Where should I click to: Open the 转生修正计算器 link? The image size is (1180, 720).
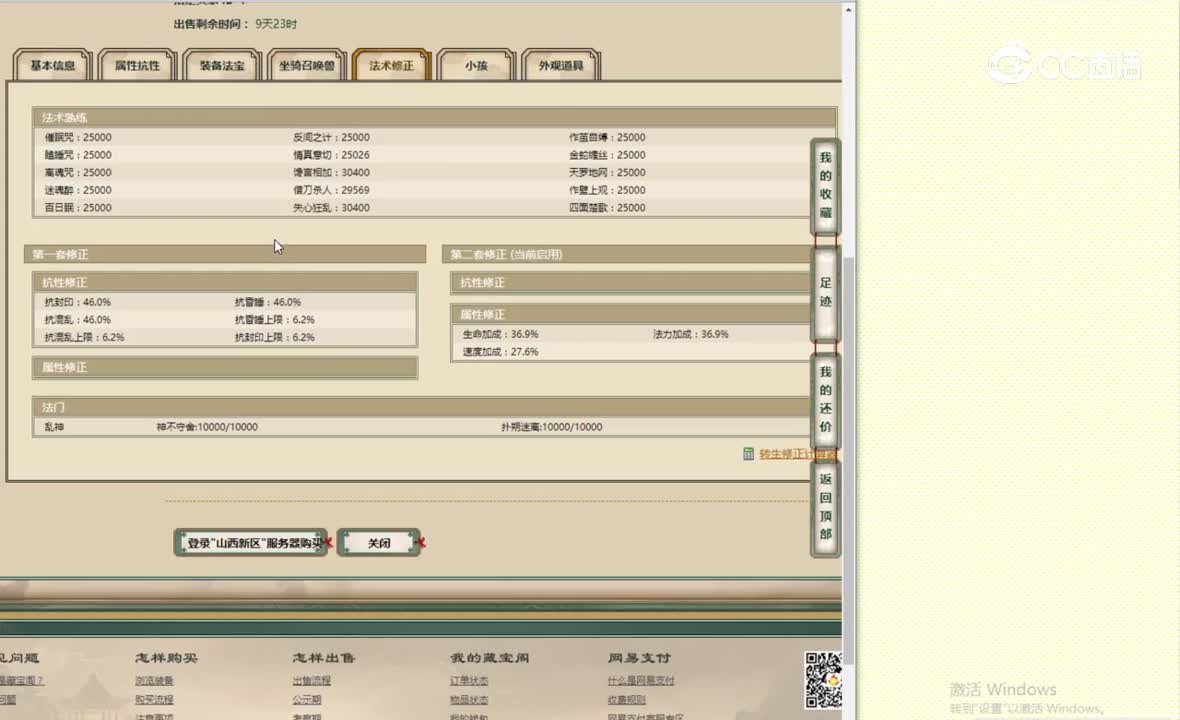click(797, 454)
